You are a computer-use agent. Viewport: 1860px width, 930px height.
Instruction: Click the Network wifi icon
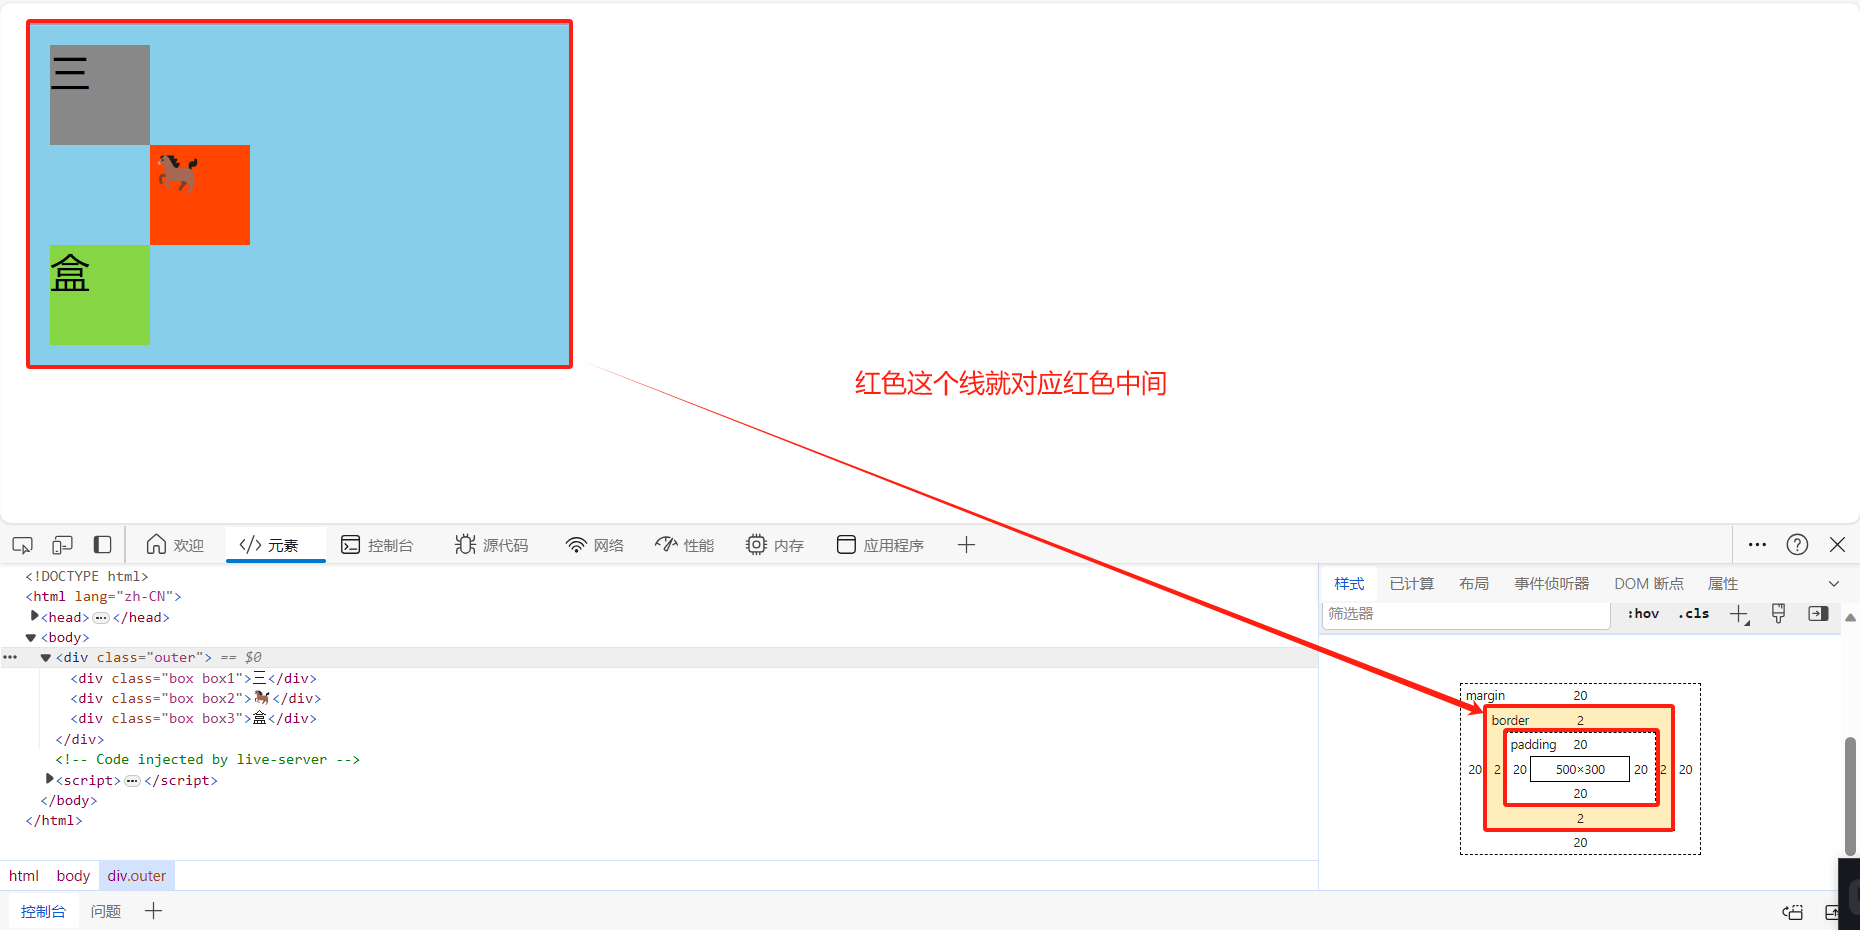(576, 545)
